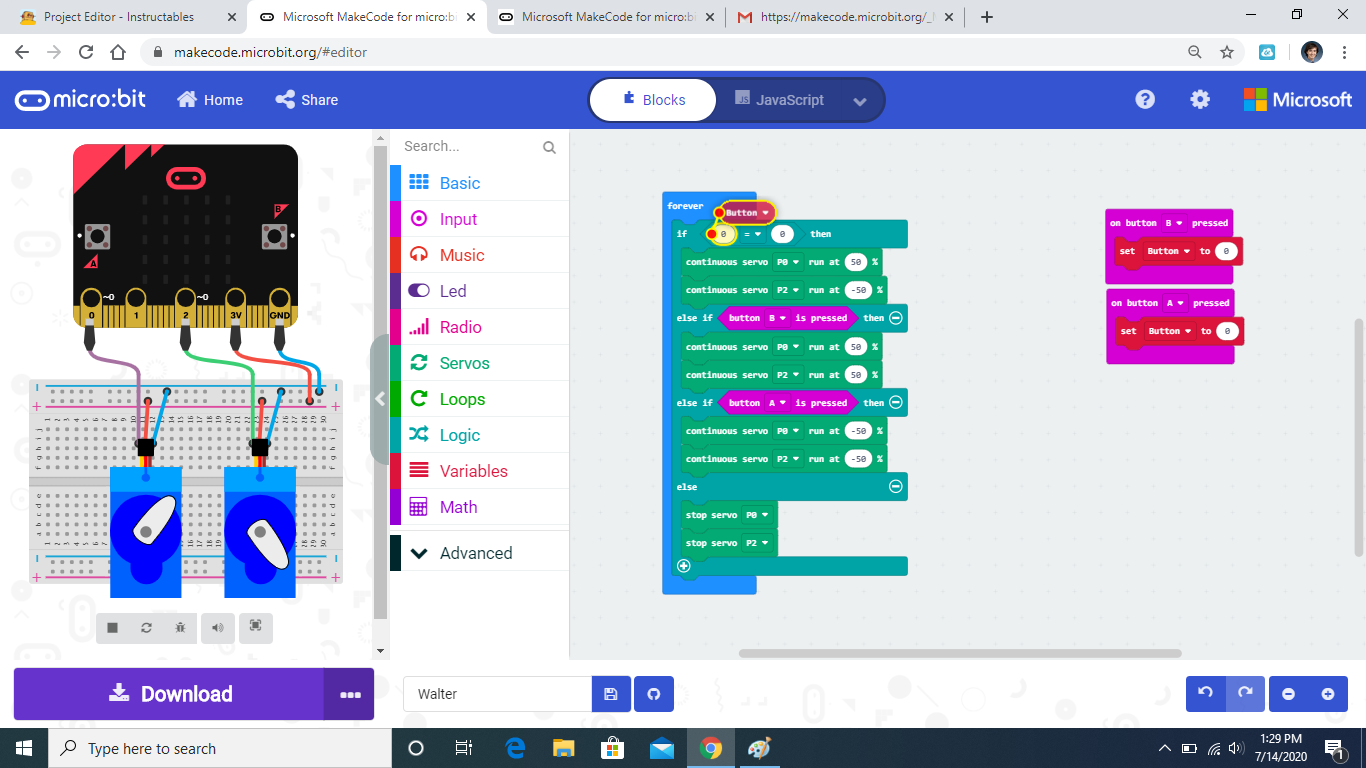Image resolution: width=1366 pixels, height=768 pixels.
Task: Open the Chrome zoom magnifier in the address bar
Action: (x=1194, y=52)
